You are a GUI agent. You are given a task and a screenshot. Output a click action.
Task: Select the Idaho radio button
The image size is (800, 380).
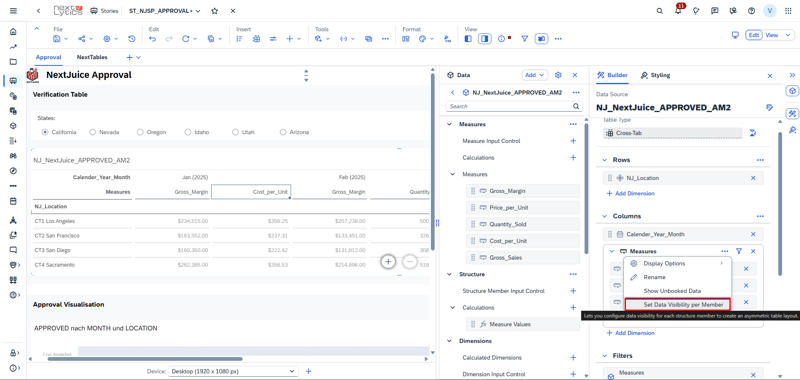click(x=188, y=132)
